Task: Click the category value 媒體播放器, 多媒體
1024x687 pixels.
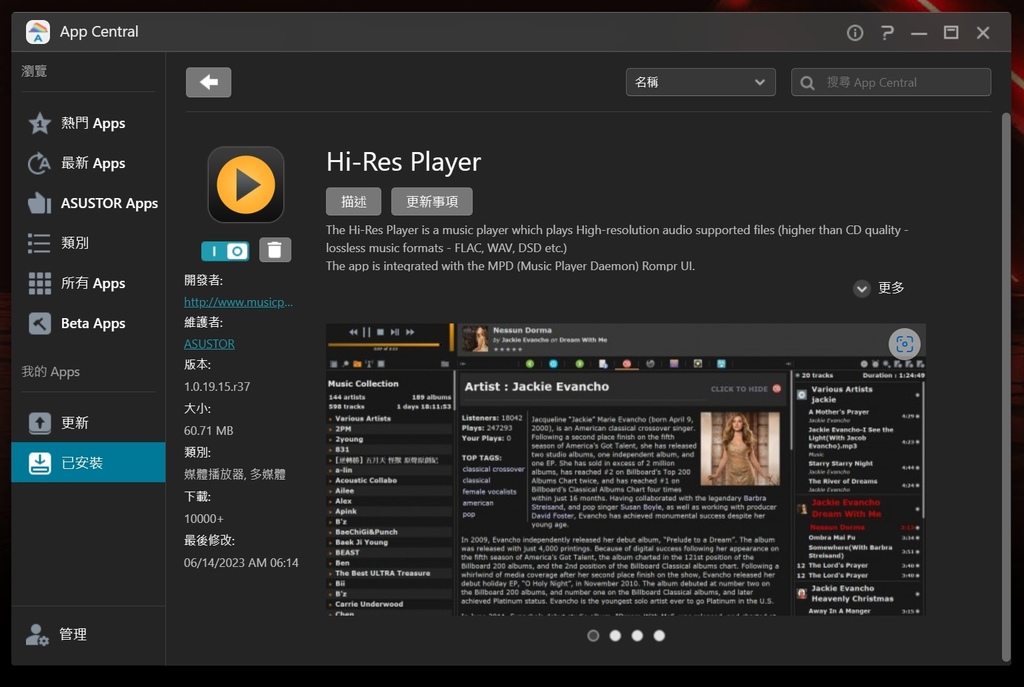Action: click(x=234, y=474)
